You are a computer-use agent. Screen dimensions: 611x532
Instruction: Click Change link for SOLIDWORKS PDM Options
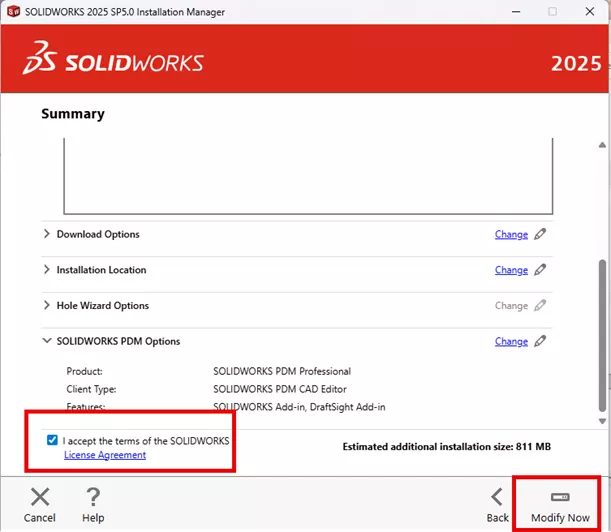511,341
